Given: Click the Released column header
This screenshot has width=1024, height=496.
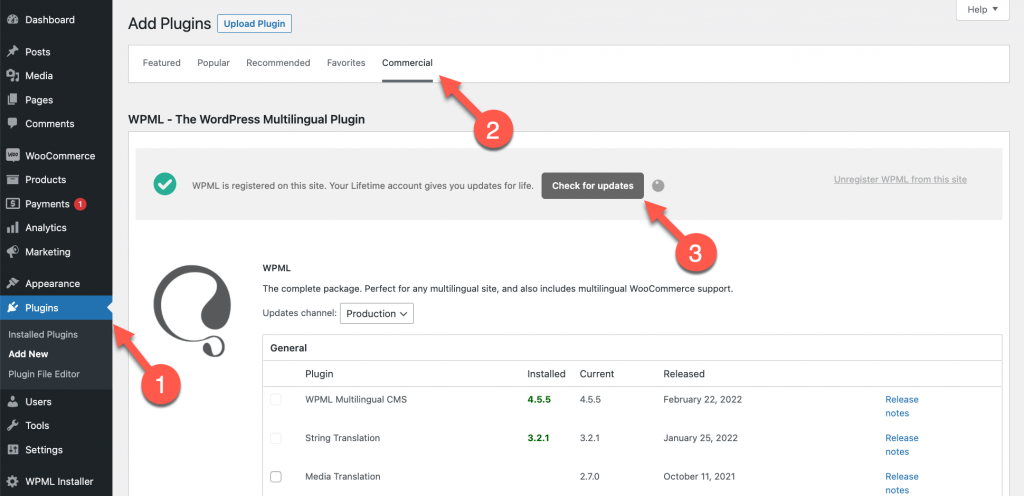Looking at the screenshot, I should [x=684, y=374].
